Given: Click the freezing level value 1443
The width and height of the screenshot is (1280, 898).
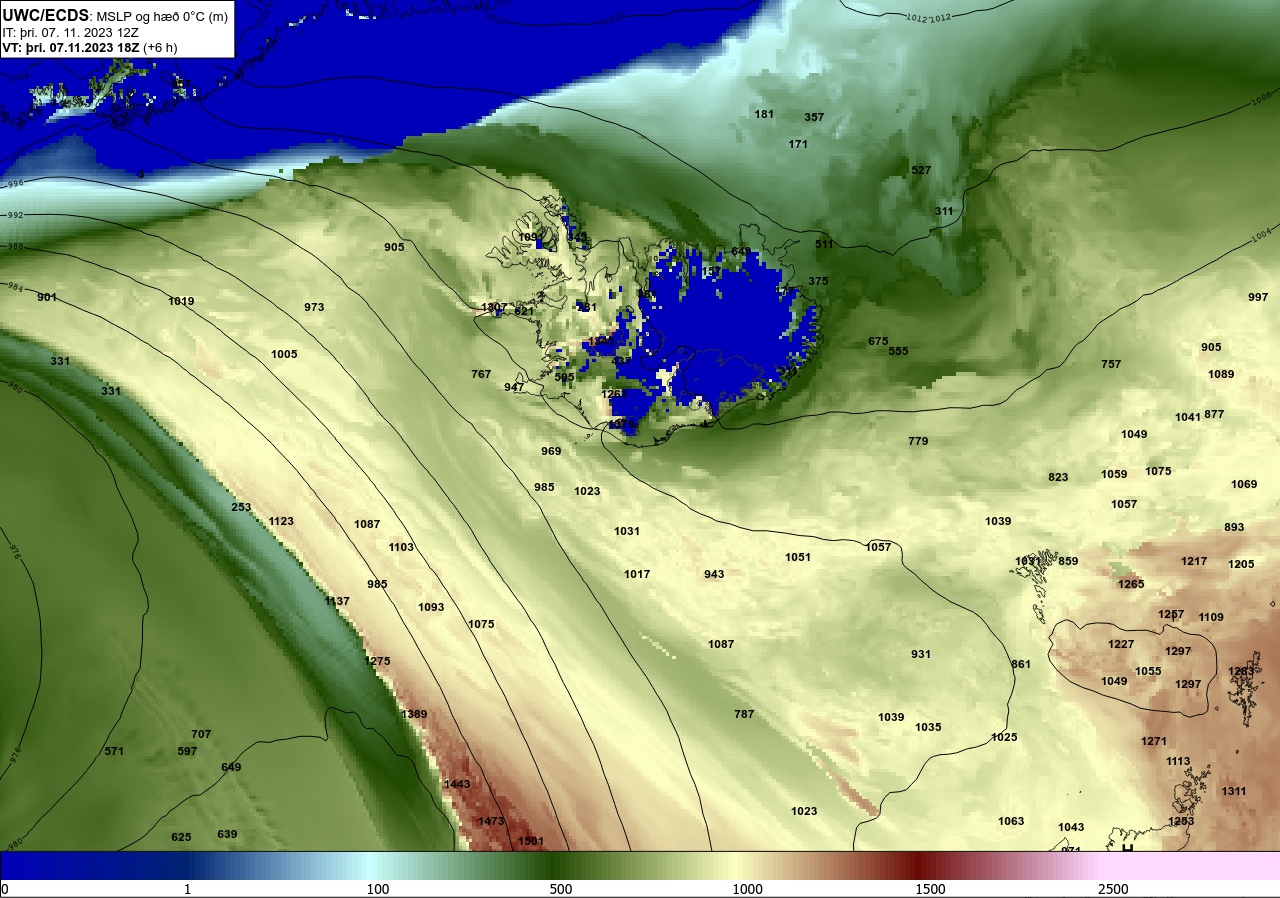Looking at the screenshot, I should click(x=457, y=784).
